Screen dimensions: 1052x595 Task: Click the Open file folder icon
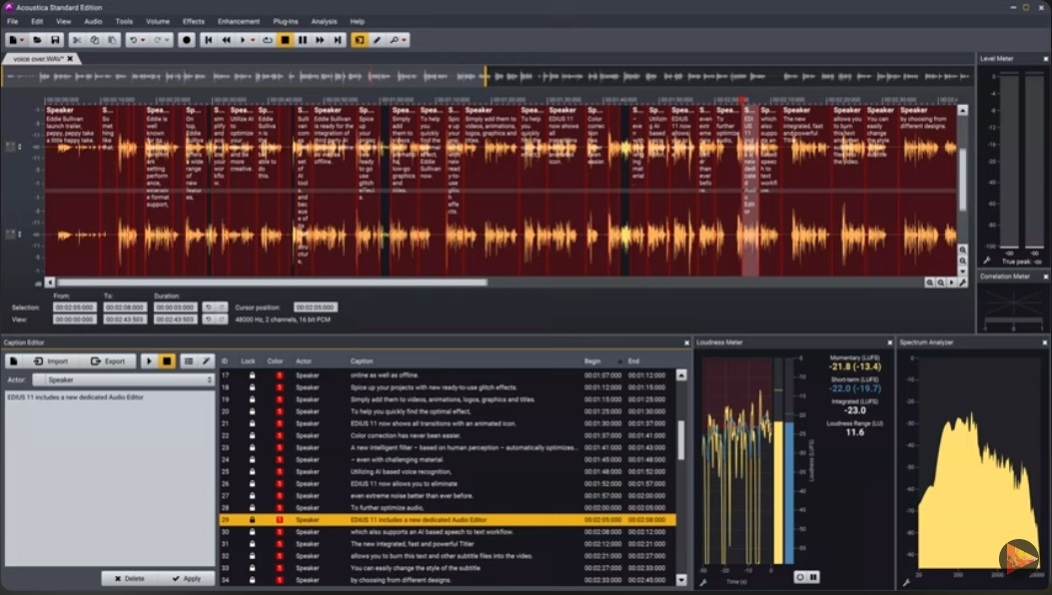pos(38,40)
